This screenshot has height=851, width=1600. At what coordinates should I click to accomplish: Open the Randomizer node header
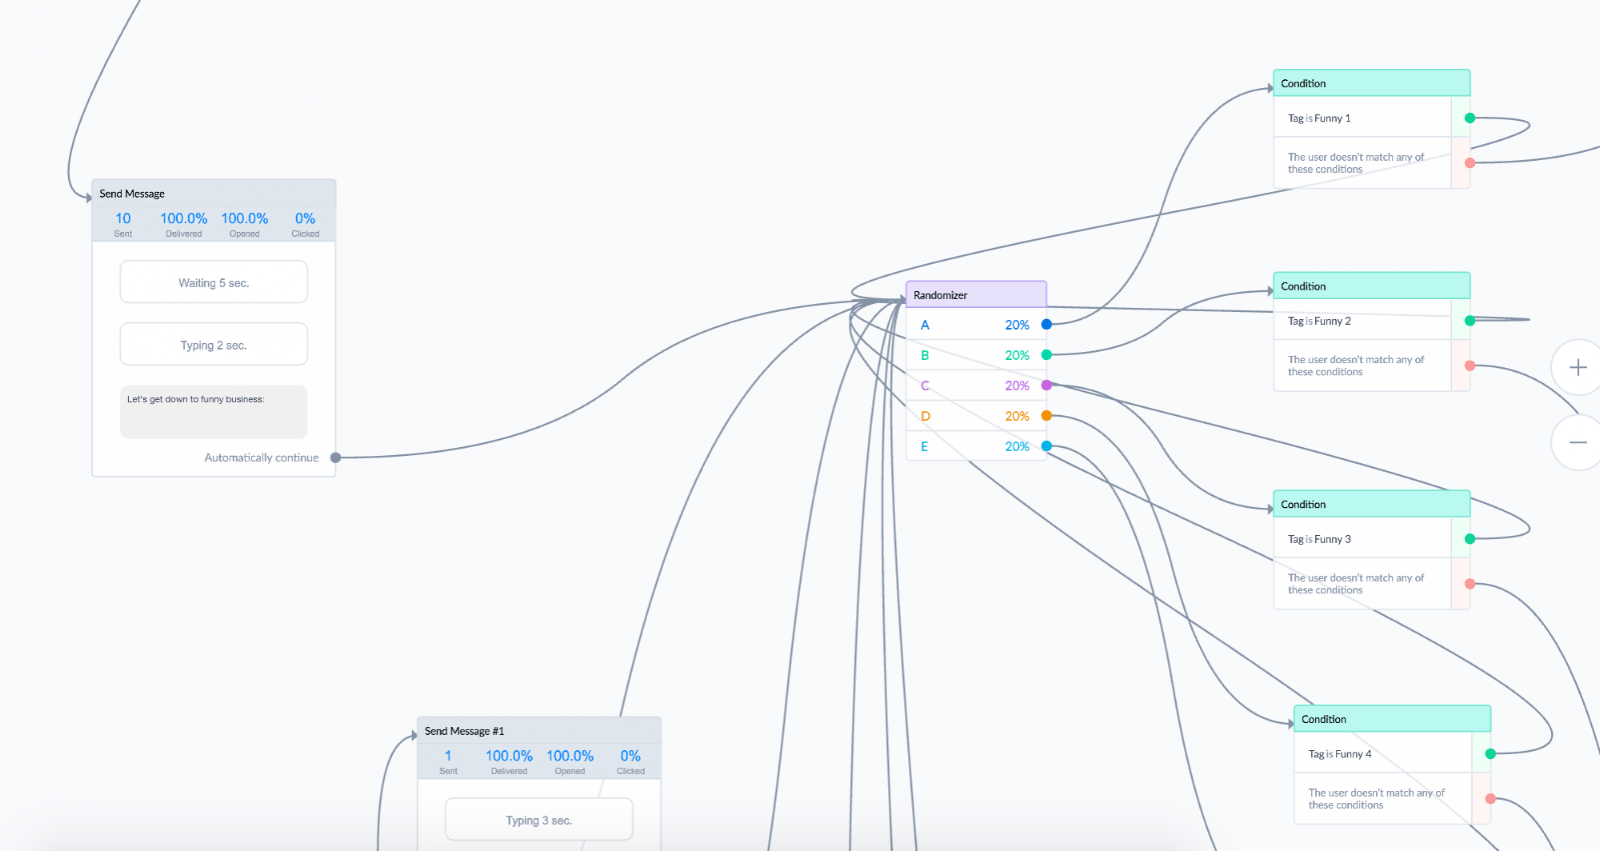[976, 294]
